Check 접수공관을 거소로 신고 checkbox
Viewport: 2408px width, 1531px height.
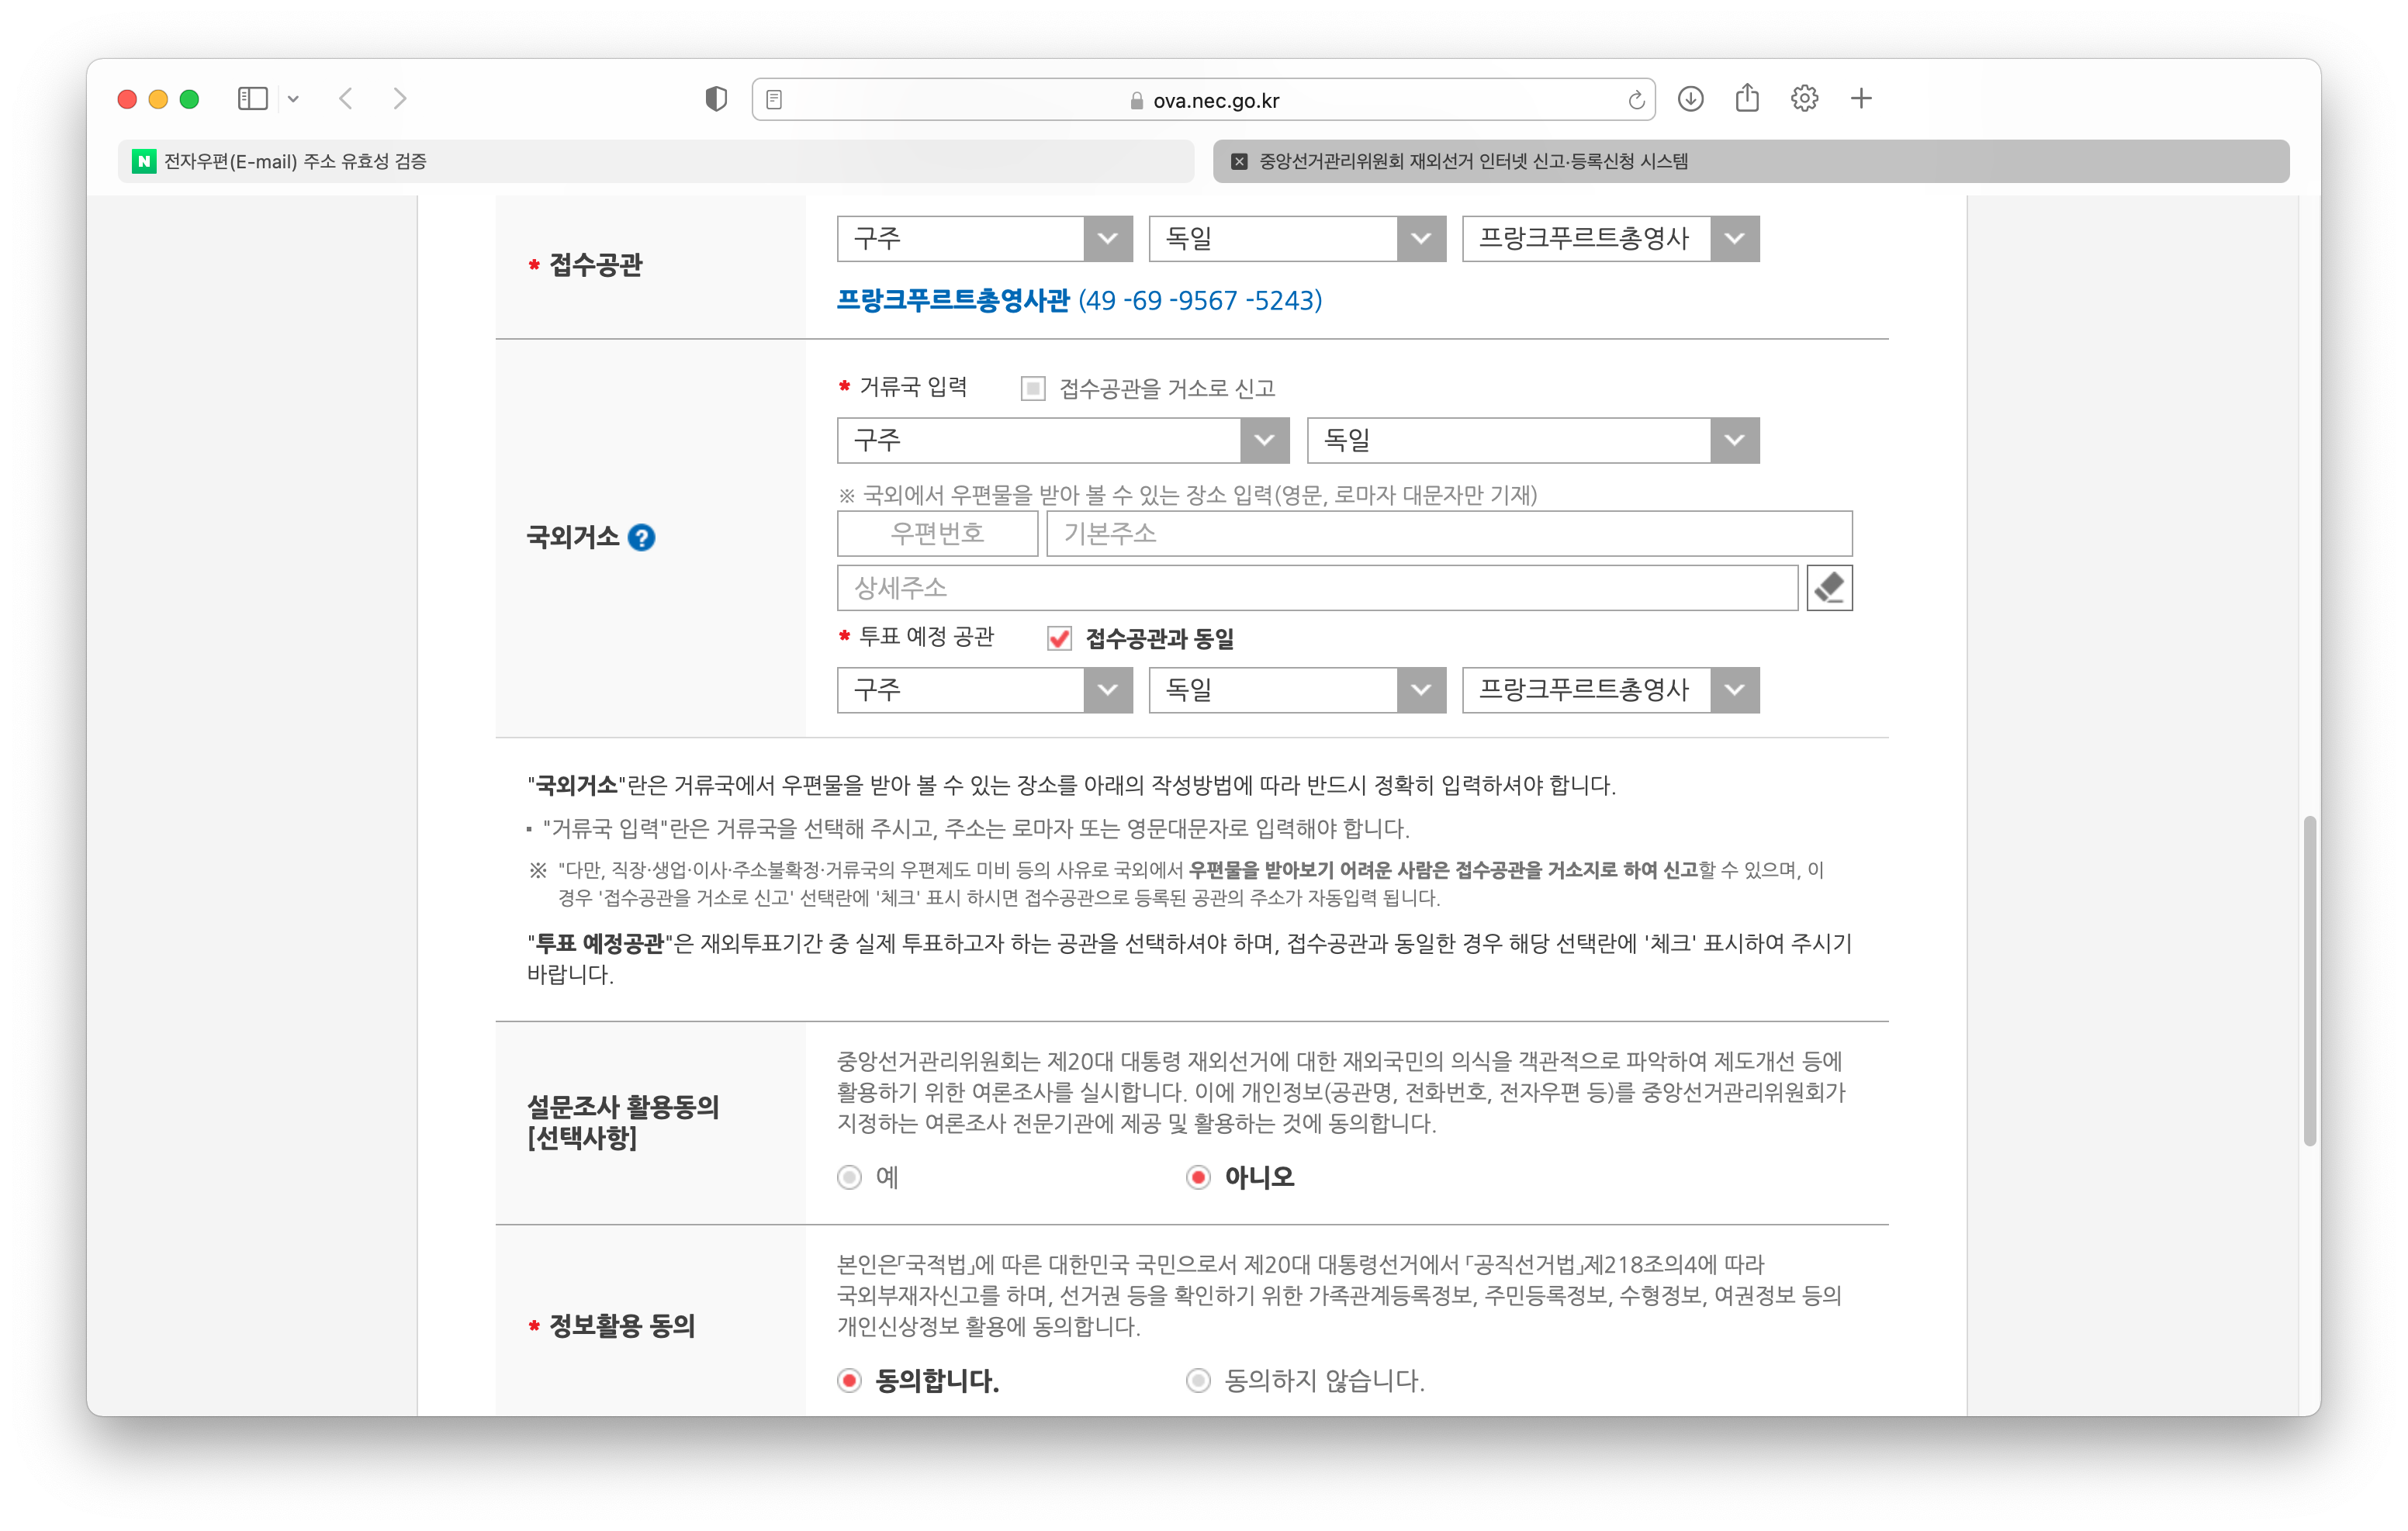click(1033, 388)
